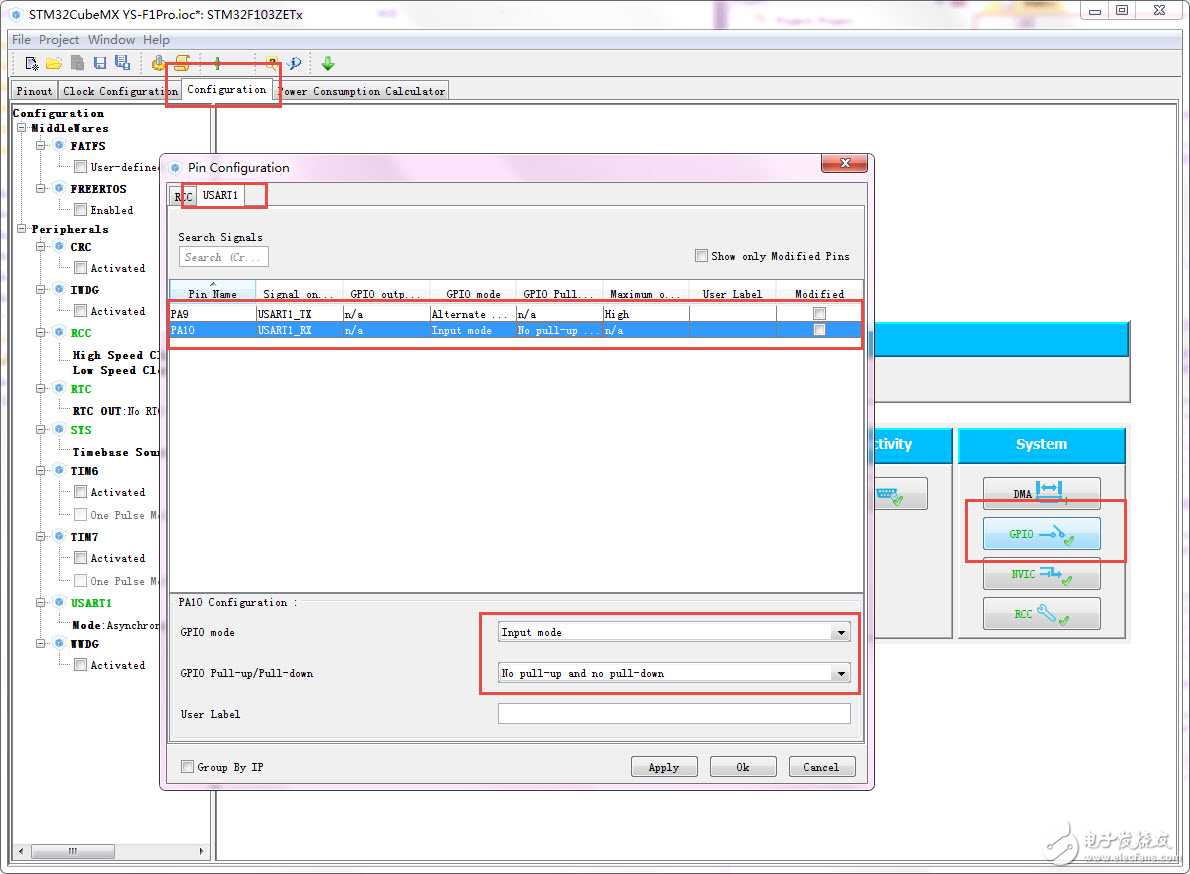Viewport: 1190px width, 874px height.
Task: Collapse the Peripherals tree node
Action: 22,228
